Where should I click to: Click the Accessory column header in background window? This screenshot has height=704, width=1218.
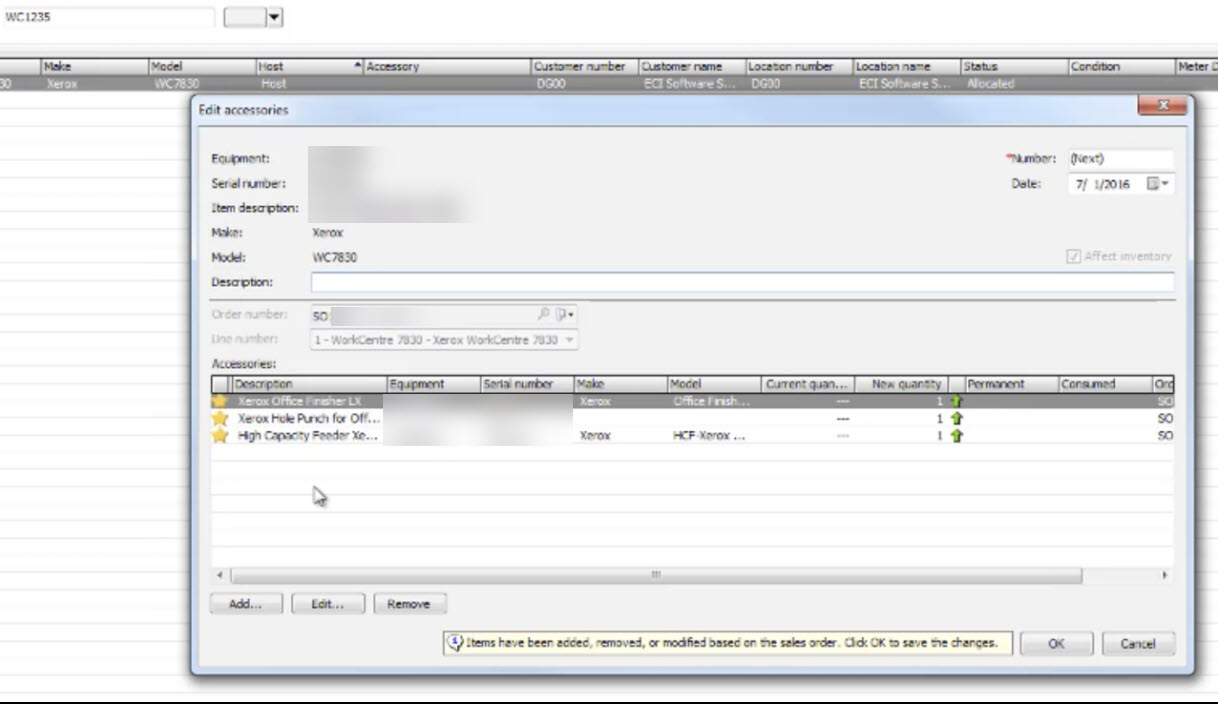(x=447, y=67)
